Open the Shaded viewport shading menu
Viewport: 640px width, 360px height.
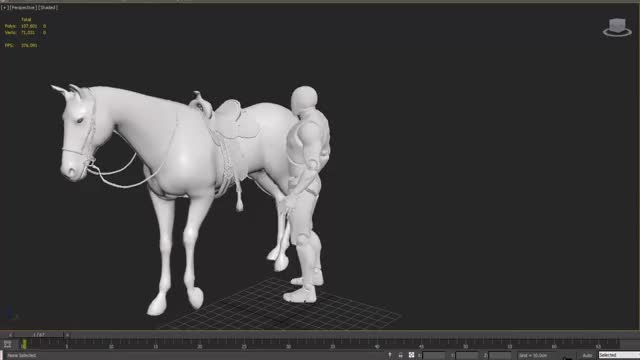click(x=48, y=7)
